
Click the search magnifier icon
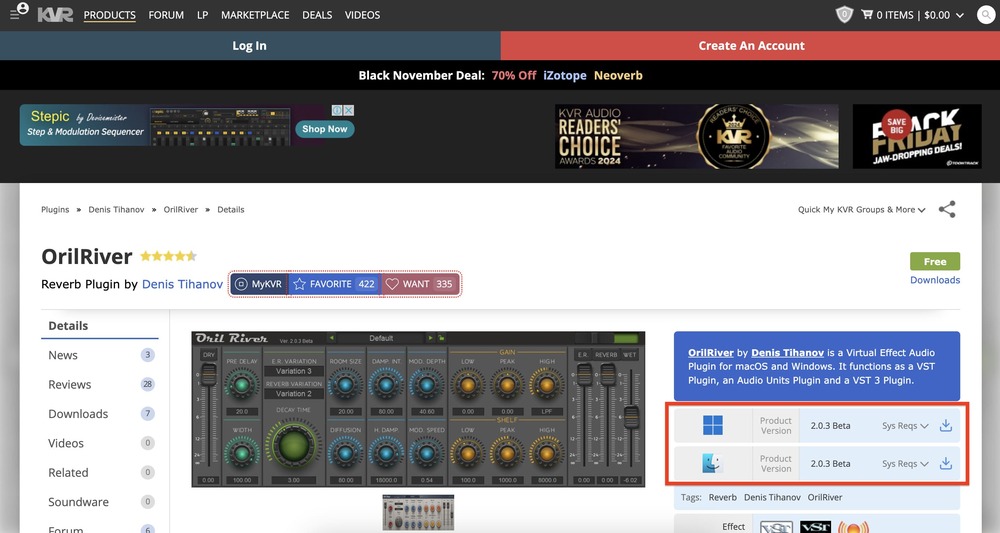pos(985,15)
